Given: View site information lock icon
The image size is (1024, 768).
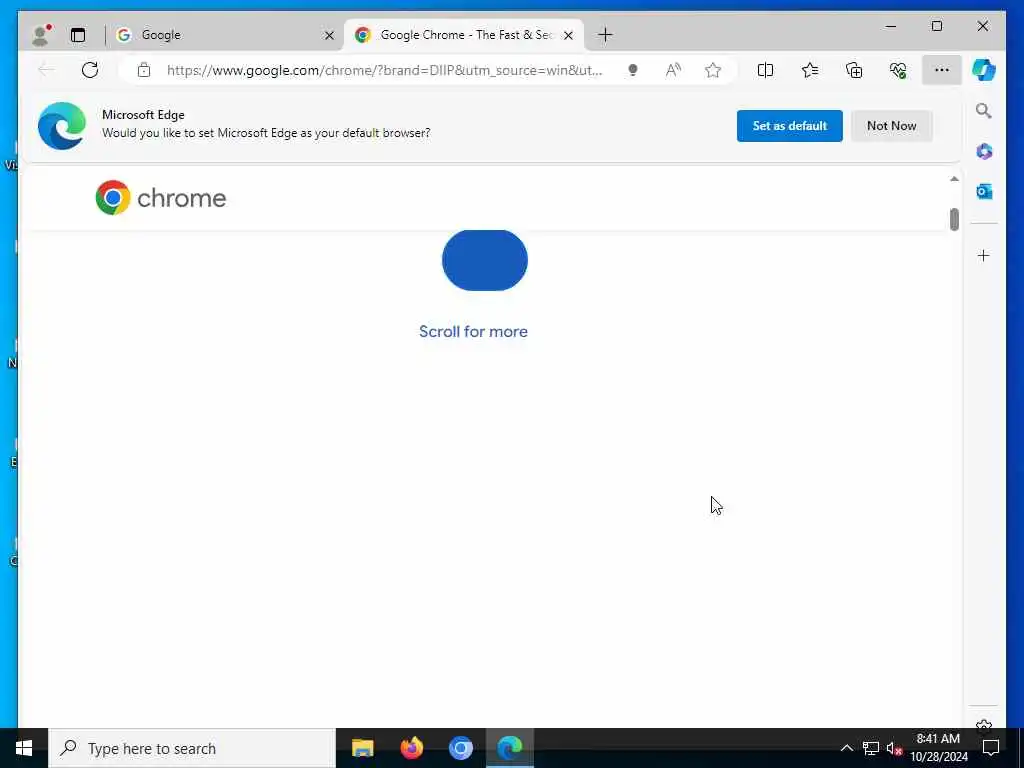Looking at the screenshot, I should tap(144, 70).
